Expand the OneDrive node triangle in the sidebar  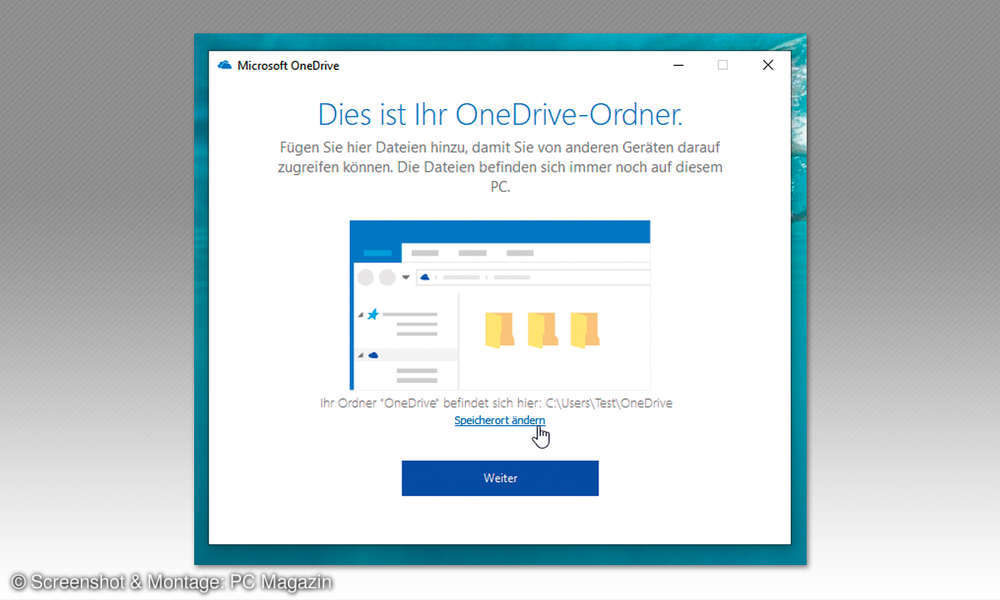click(361, 355)
